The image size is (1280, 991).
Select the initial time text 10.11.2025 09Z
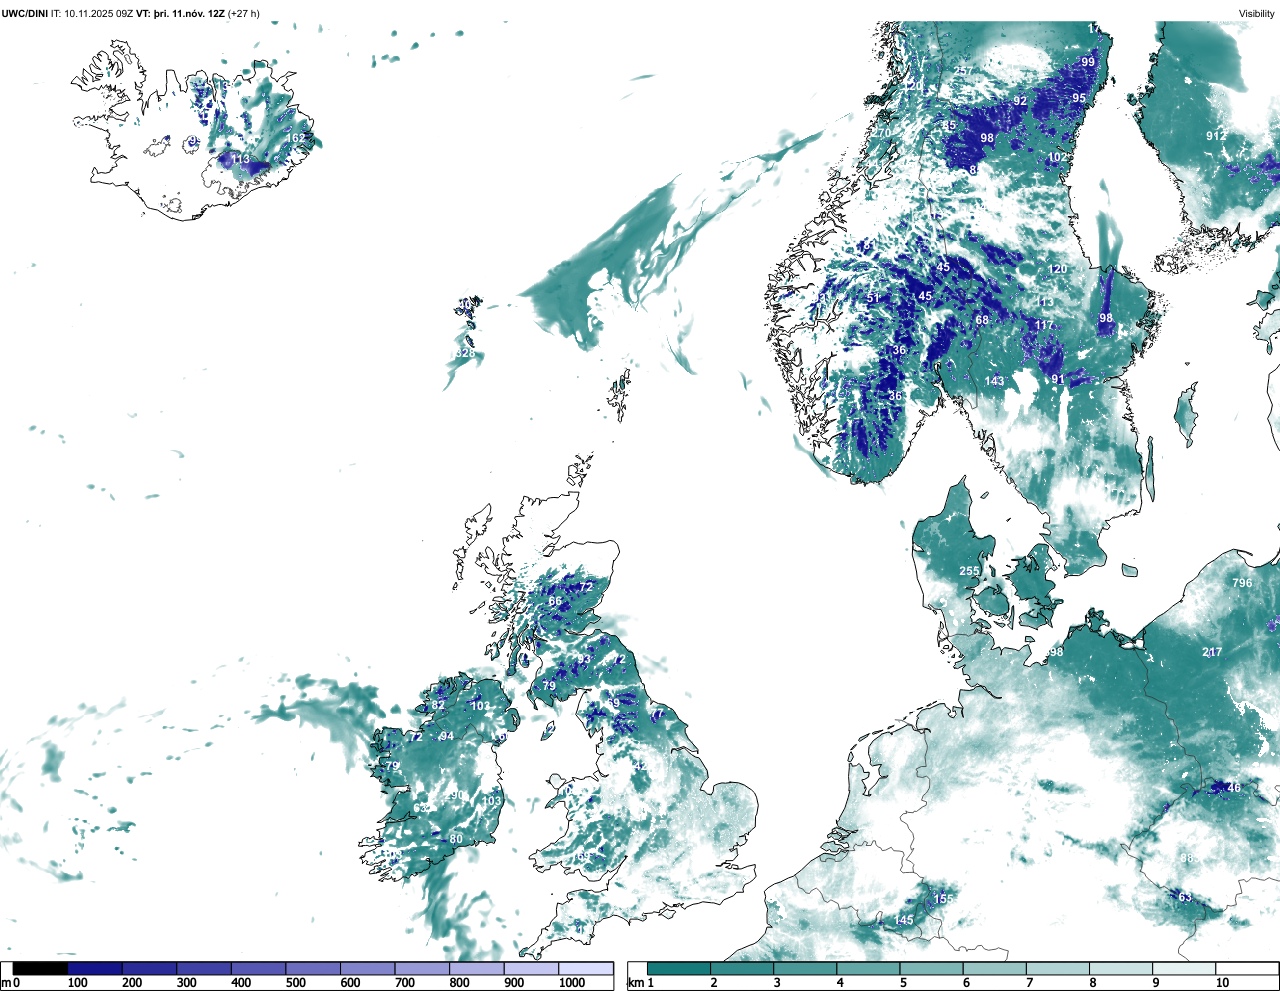pos(98,14)
